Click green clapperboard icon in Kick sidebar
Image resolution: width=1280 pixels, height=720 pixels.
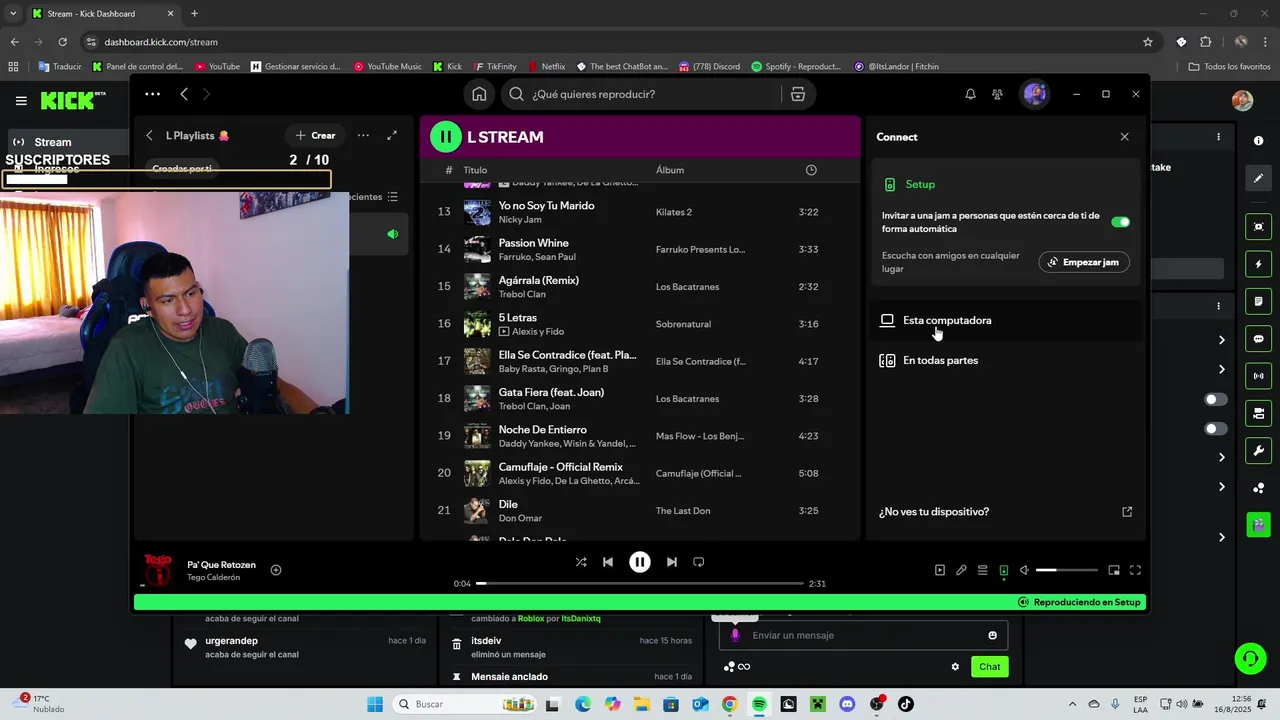point(1258,524)
